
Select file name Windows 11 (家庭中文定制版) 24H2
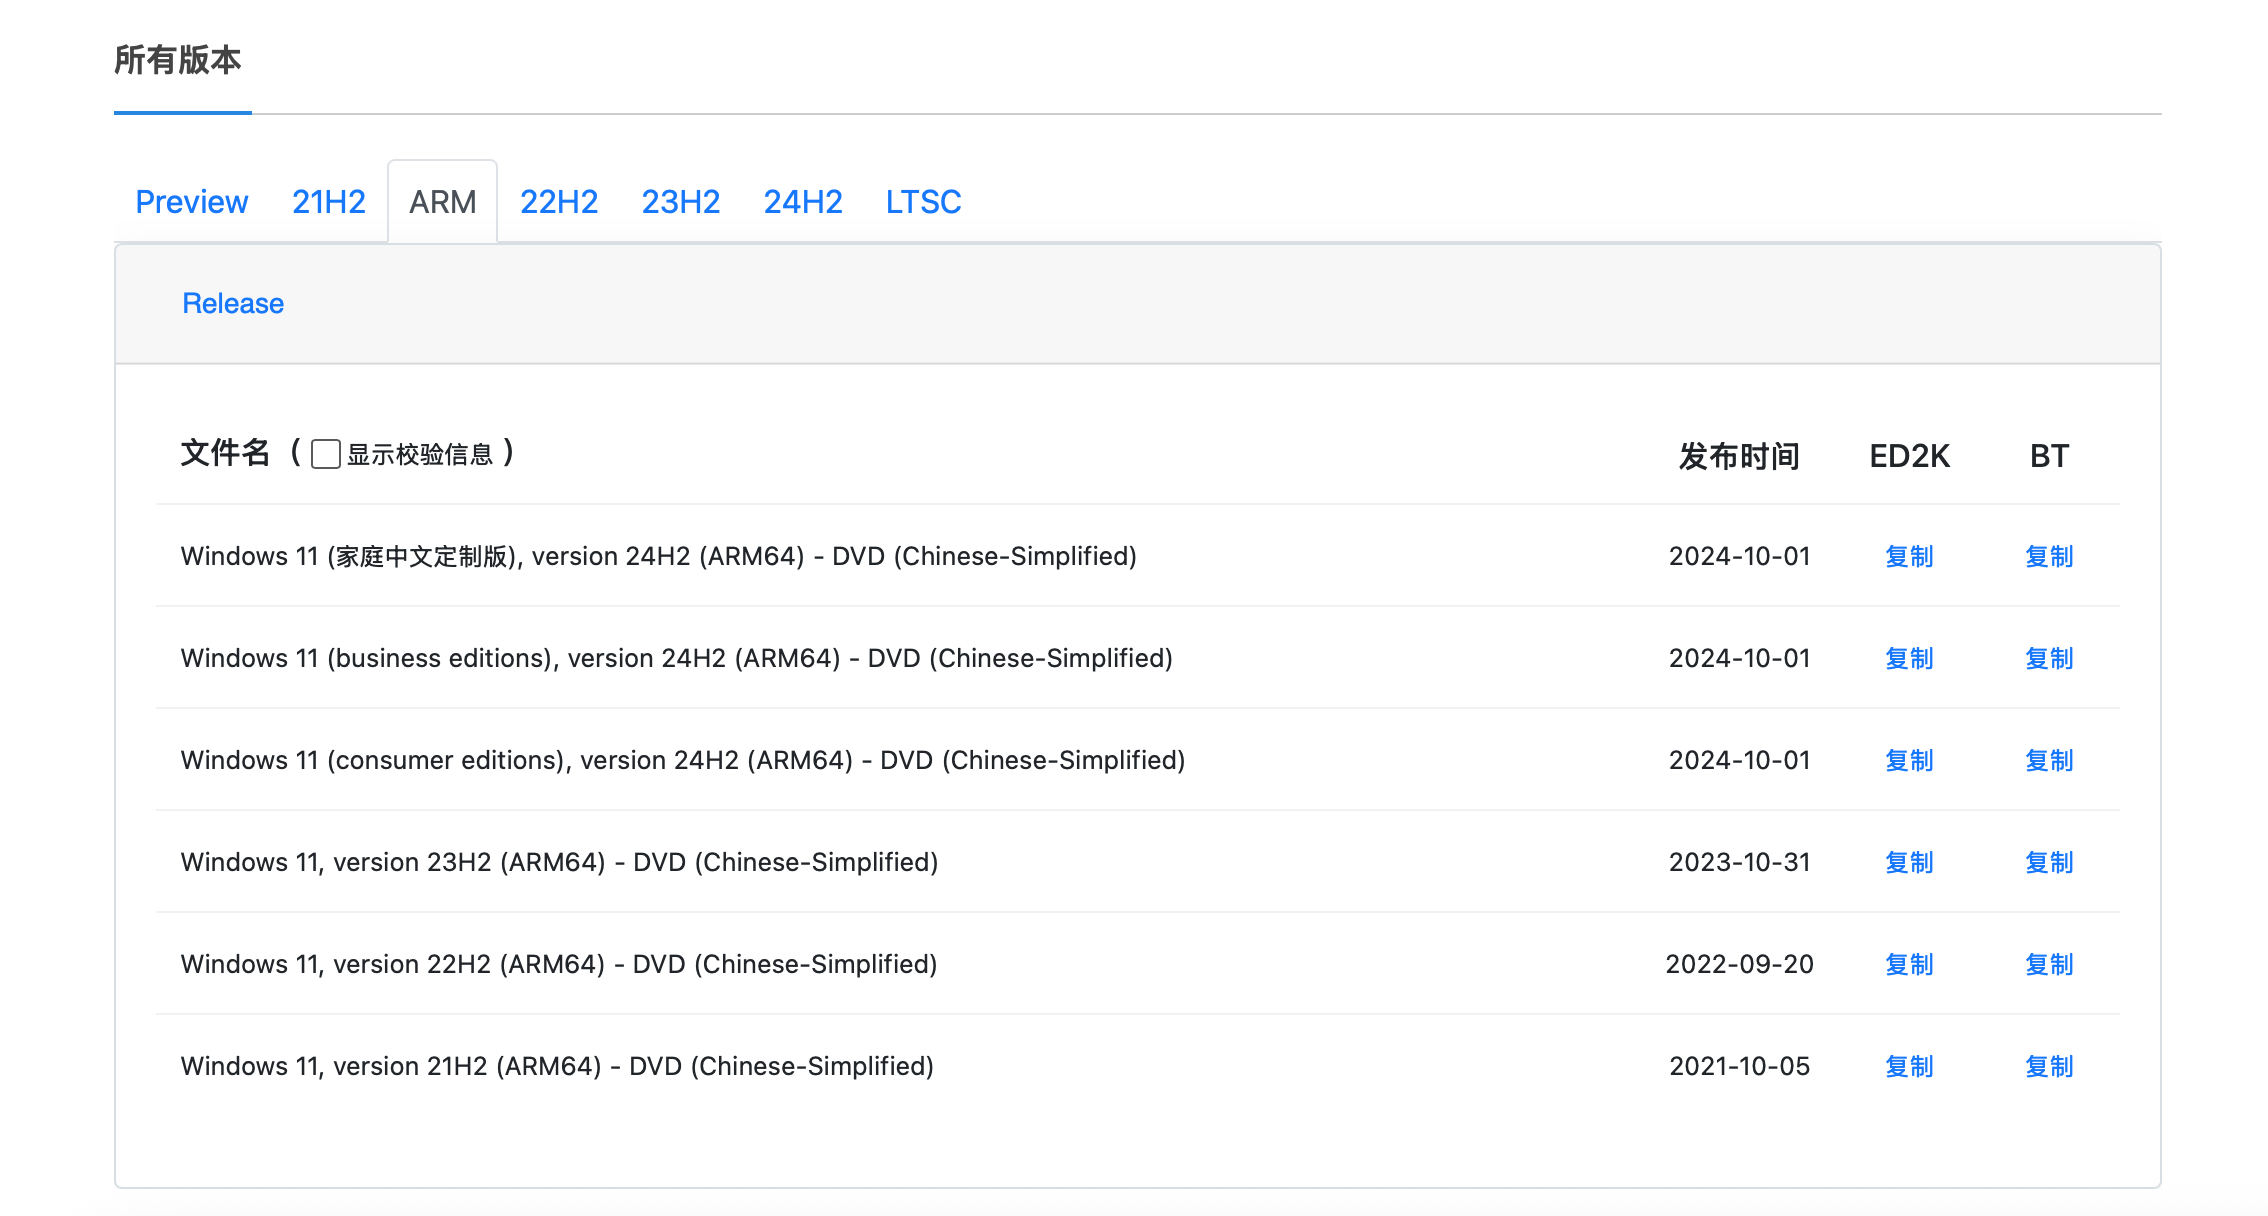tap(658, 556)
